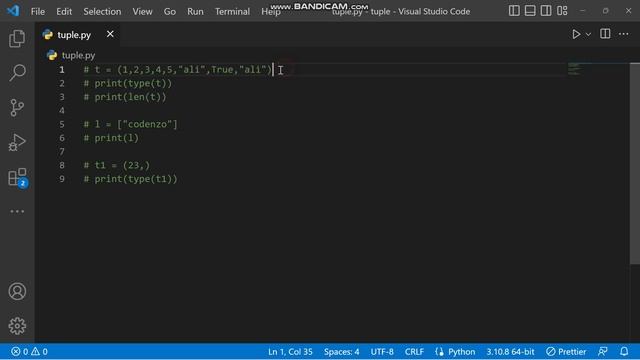Image resolution: width=640 pixels, height=360 pixels.
Task: Toggle secondary side bar visibility
Action: tap(546, 11)
